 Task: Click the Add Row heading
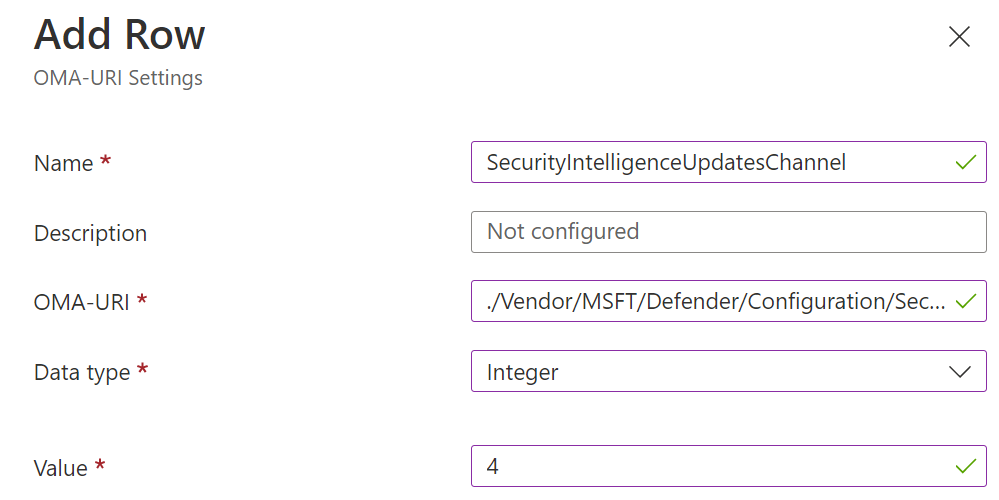[119, 36]
